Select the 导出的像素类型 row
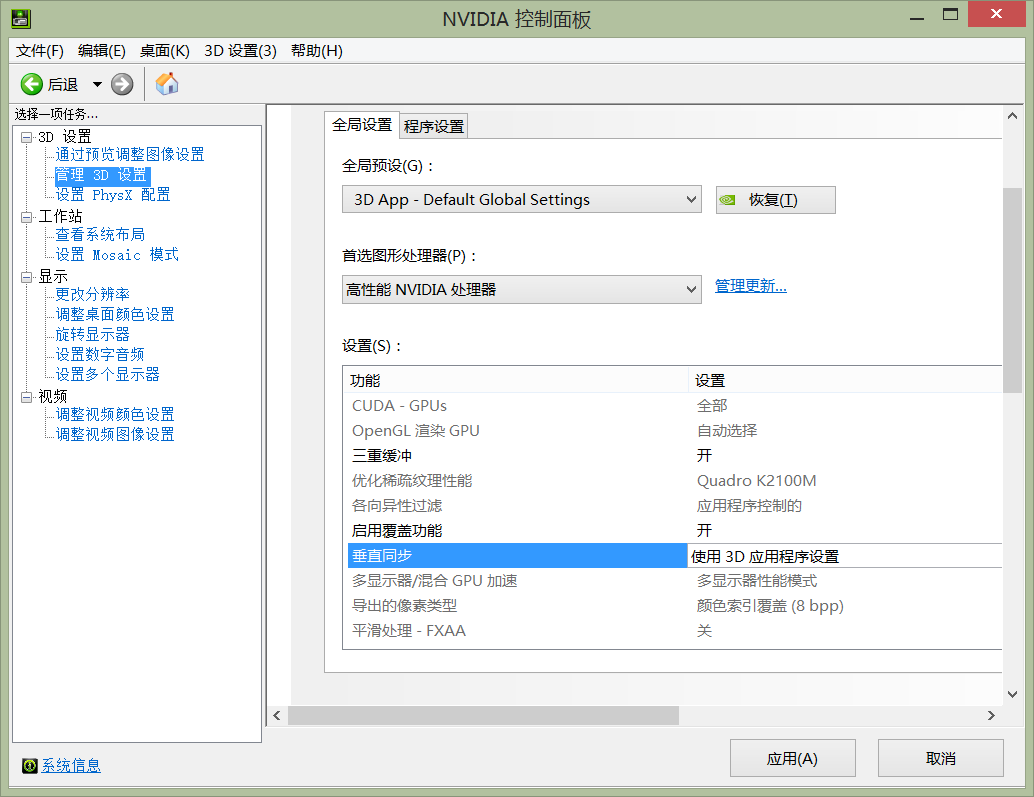This screenshot has width=1034, height=797. point(675,606)
